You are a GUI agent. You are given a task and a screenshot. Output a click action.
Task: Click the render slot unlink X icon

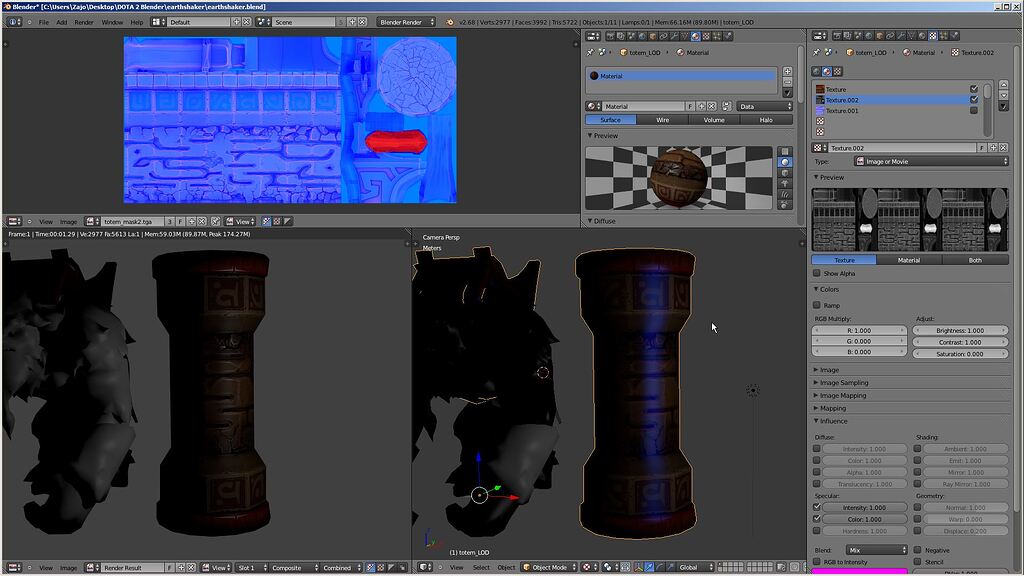[191, 568]
